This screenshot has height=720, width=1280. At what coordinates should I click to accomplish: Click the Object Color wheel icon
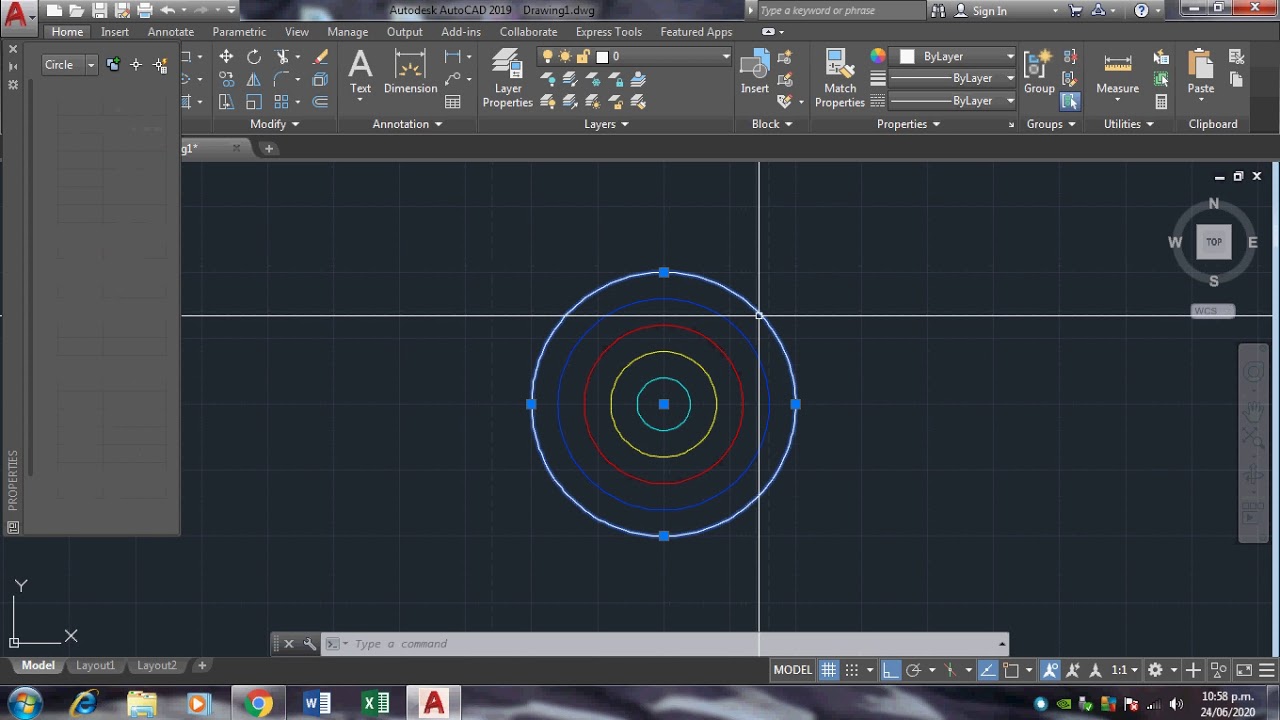[878, 56]
